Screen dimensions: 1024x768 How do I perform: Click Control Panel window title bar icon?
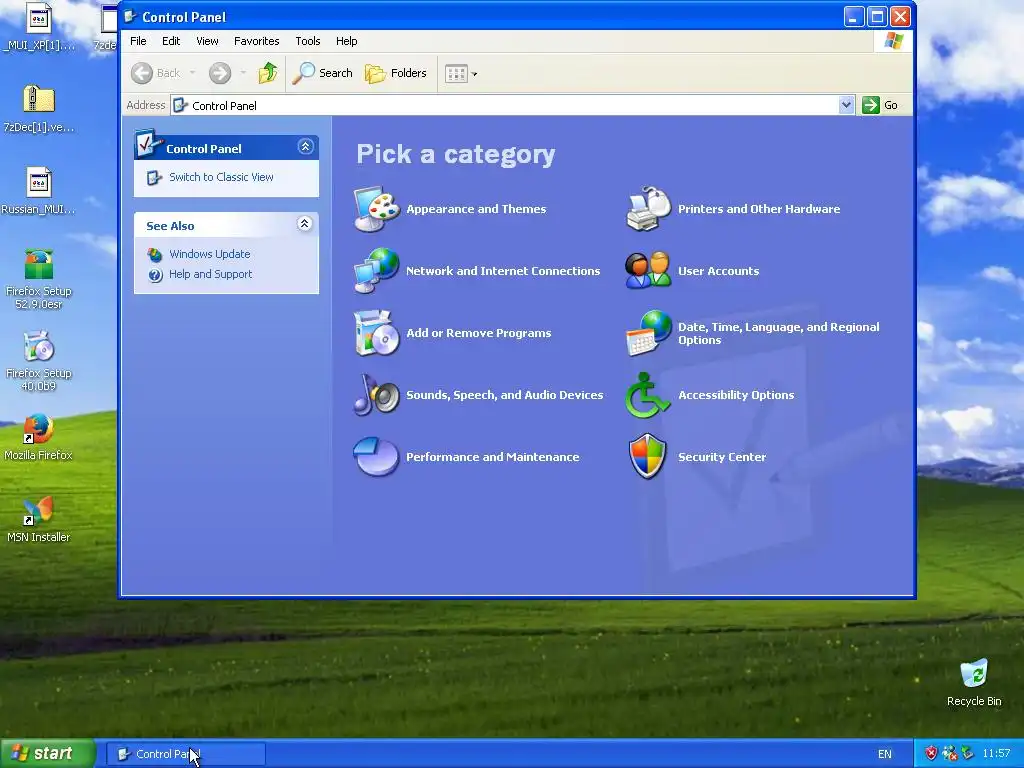click(130, 16)
